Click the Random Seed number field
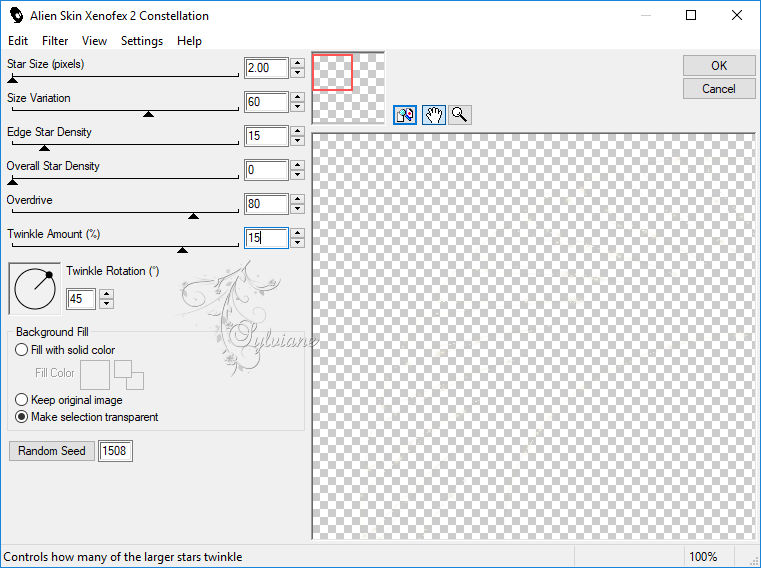The image size is (761, 568). pos(115,451)
